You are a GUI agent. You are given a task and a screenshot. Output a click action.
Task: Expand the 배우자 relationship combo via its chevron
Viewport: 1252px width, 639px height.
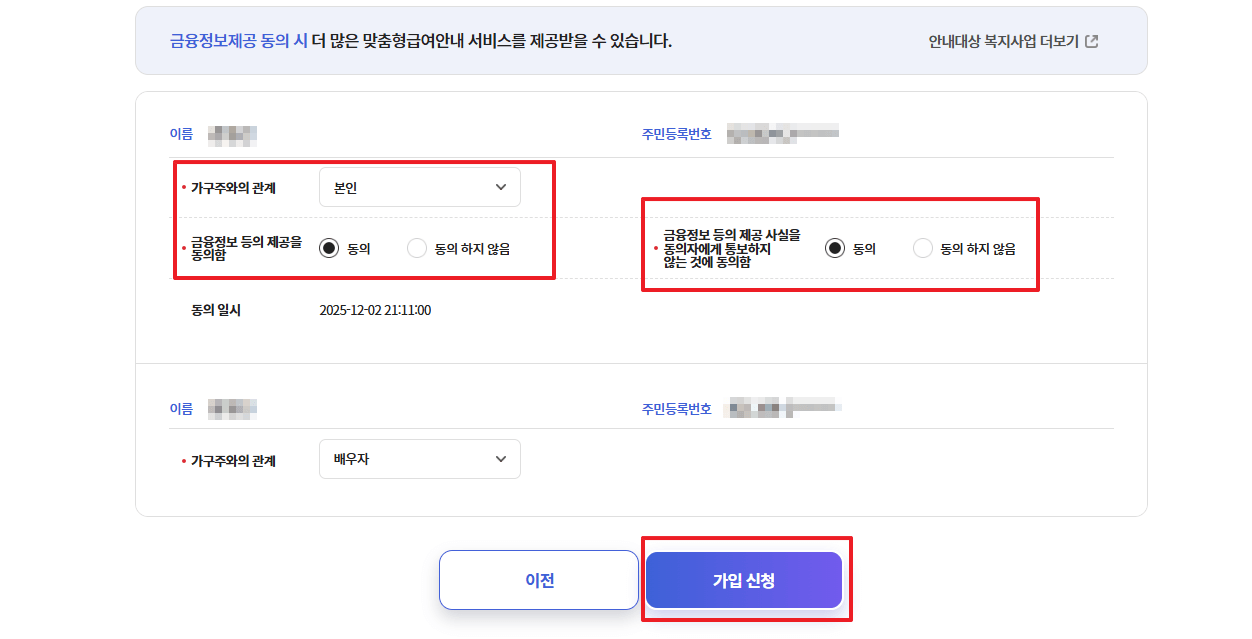coord(500,458)
